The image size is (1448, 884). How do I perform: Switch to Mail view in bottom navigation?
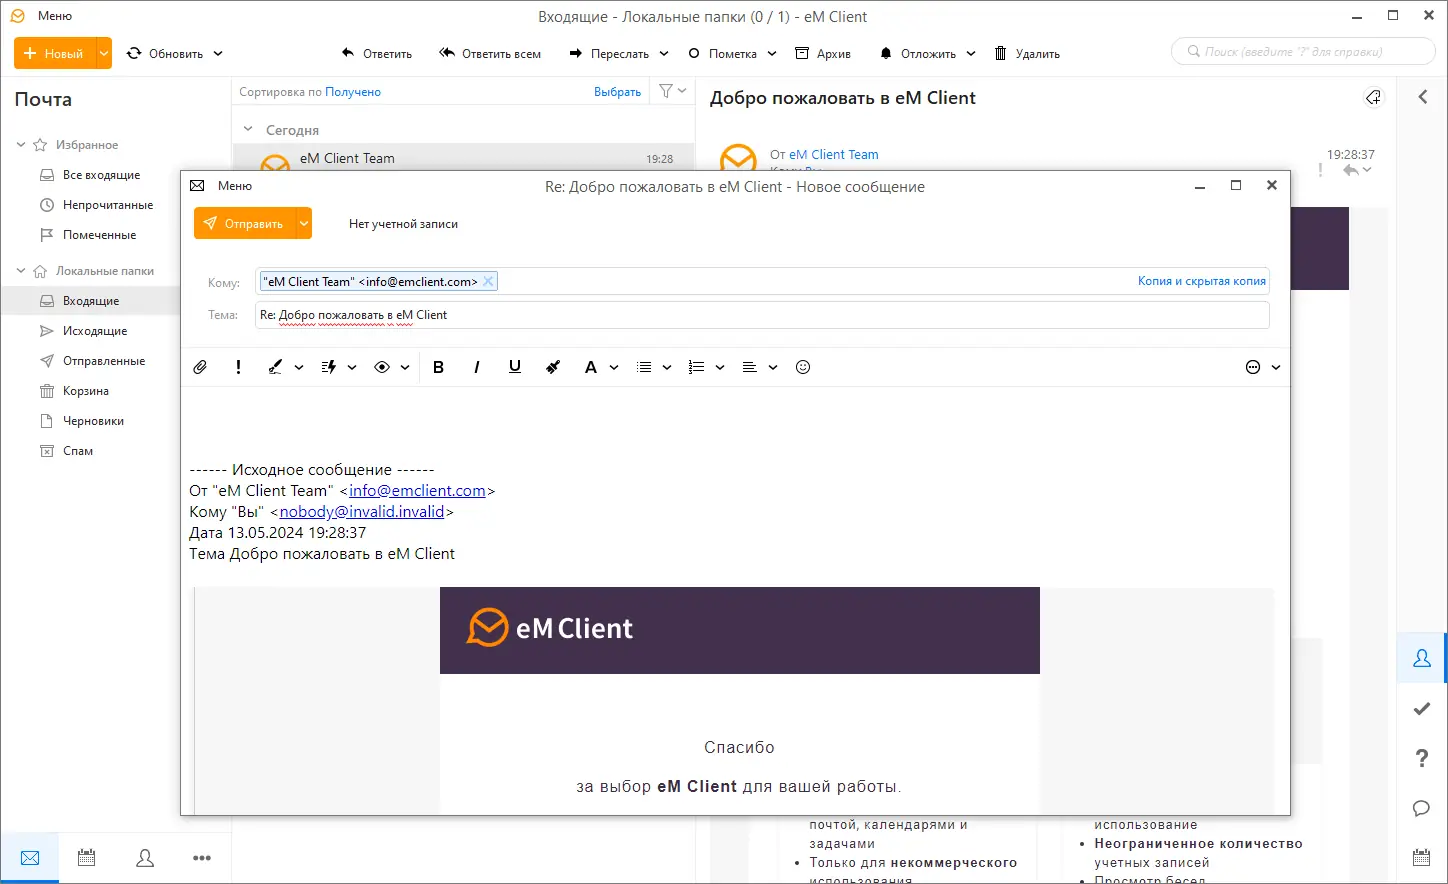(30, 858)
